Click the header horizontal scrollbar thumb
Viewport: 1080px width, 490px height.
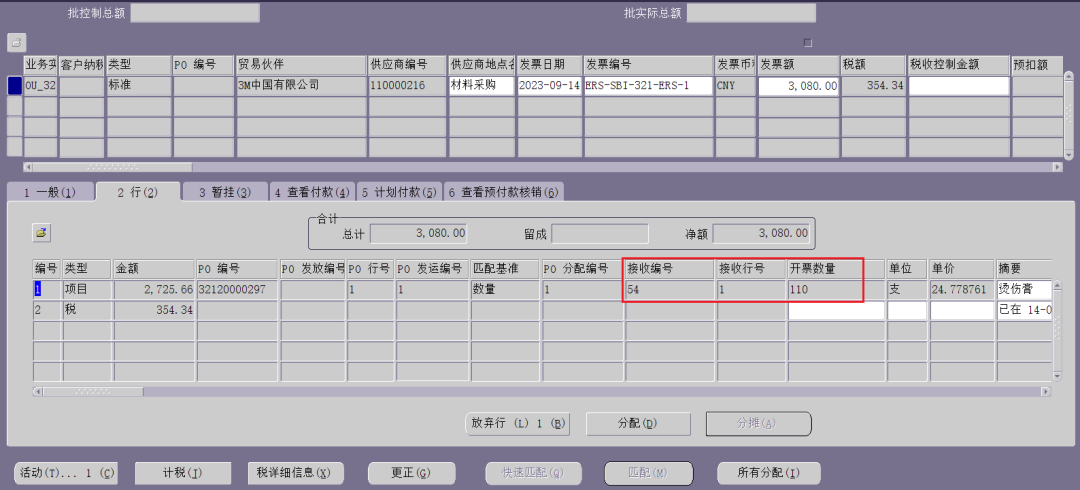pos(113,167)
